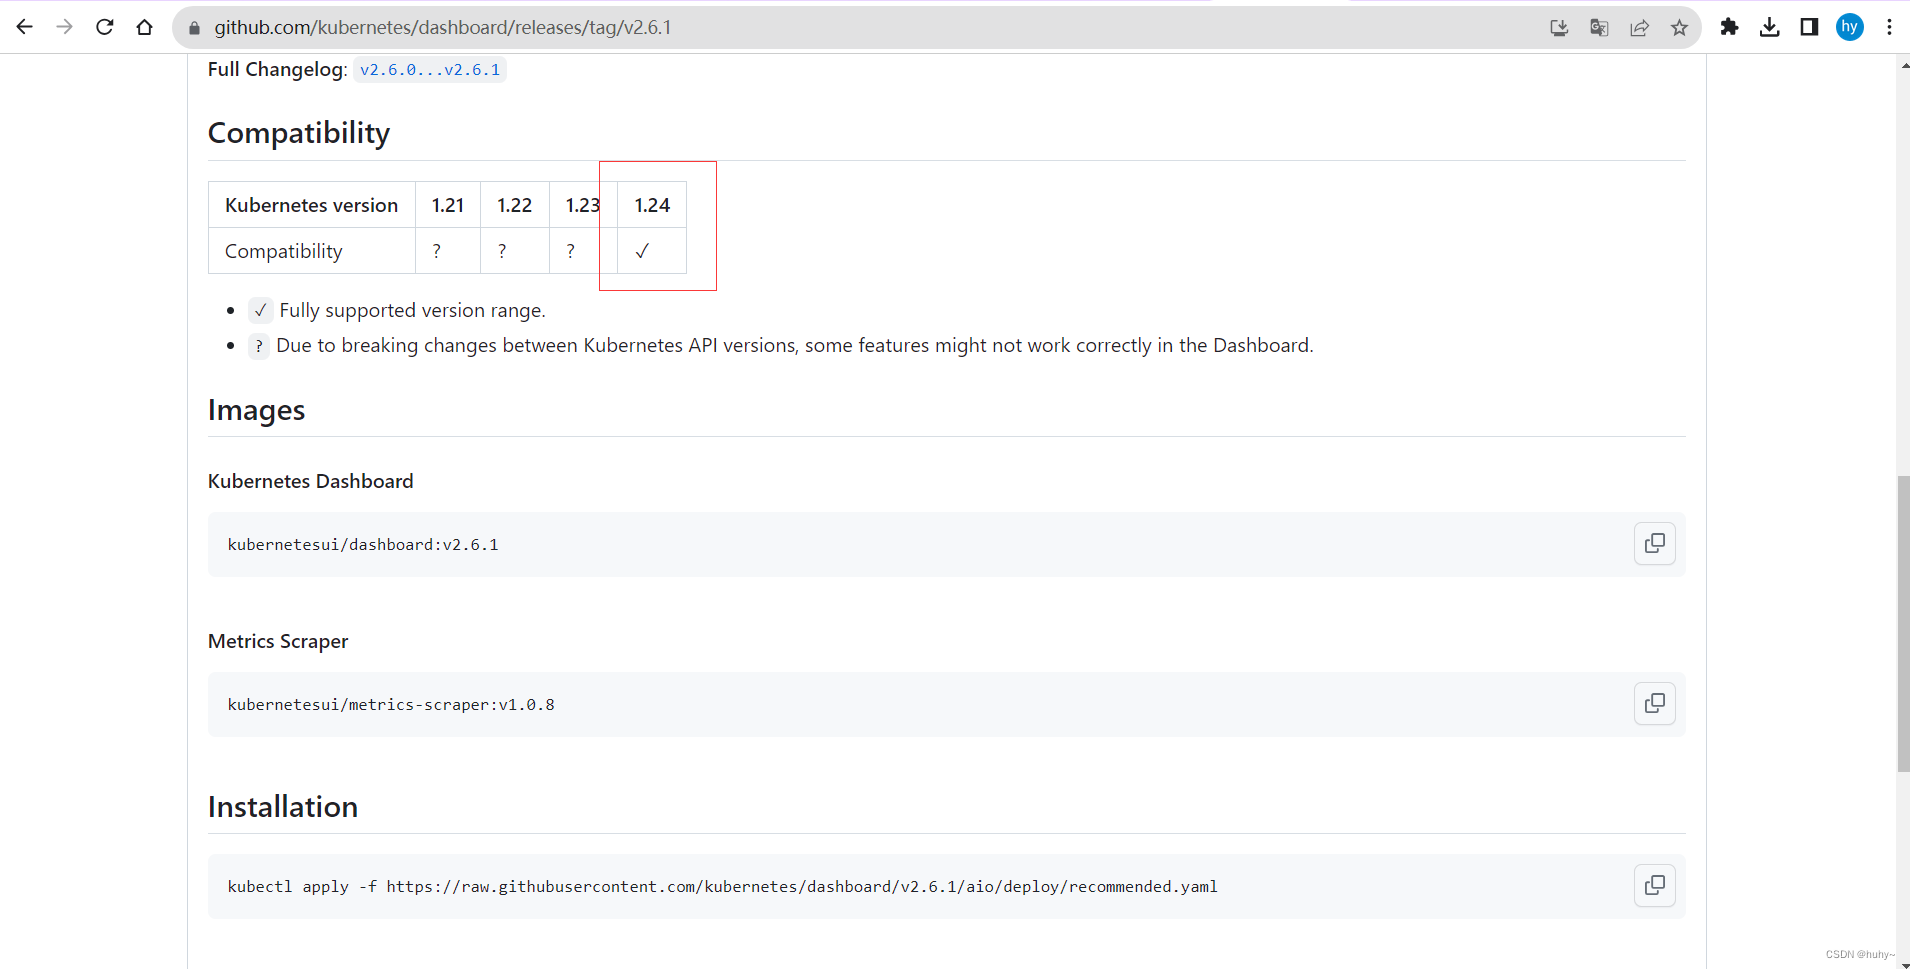The width and height of the screenshot is (1910, 969).
Task: Copy the kubectl apply installation command
Action: point(1655,885)
